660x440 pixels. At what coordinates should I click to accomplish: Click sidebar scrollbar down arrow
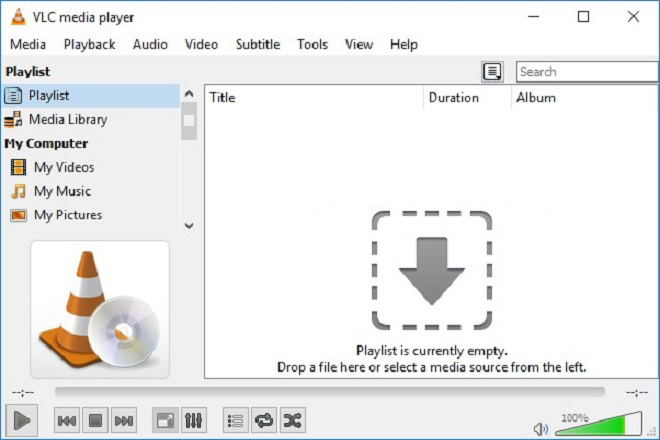click(189, 226)
